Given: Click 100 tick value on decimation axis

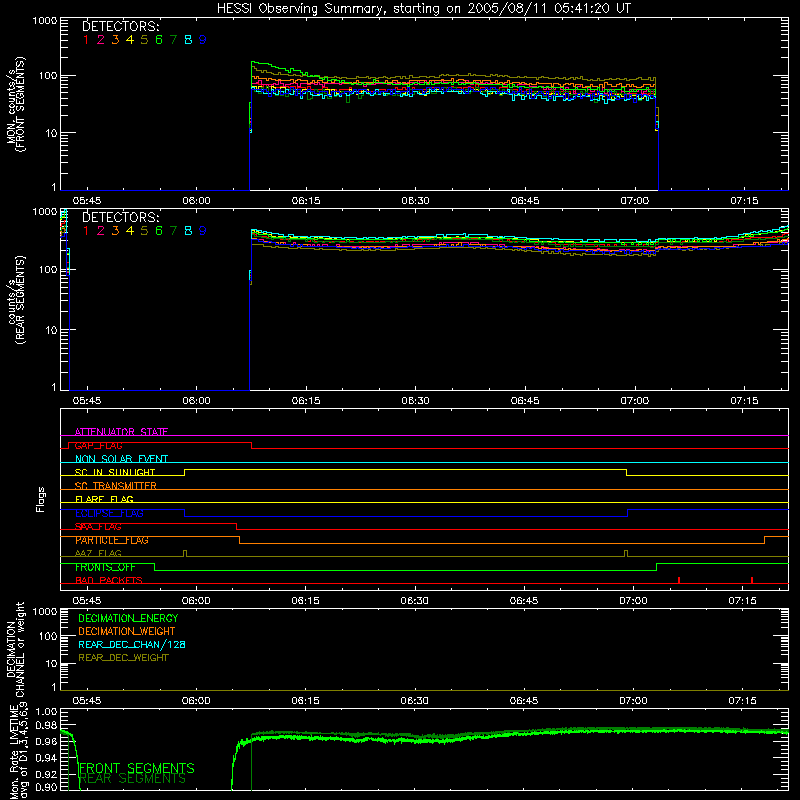Looking at the screenshot, I should pos(48,636).
